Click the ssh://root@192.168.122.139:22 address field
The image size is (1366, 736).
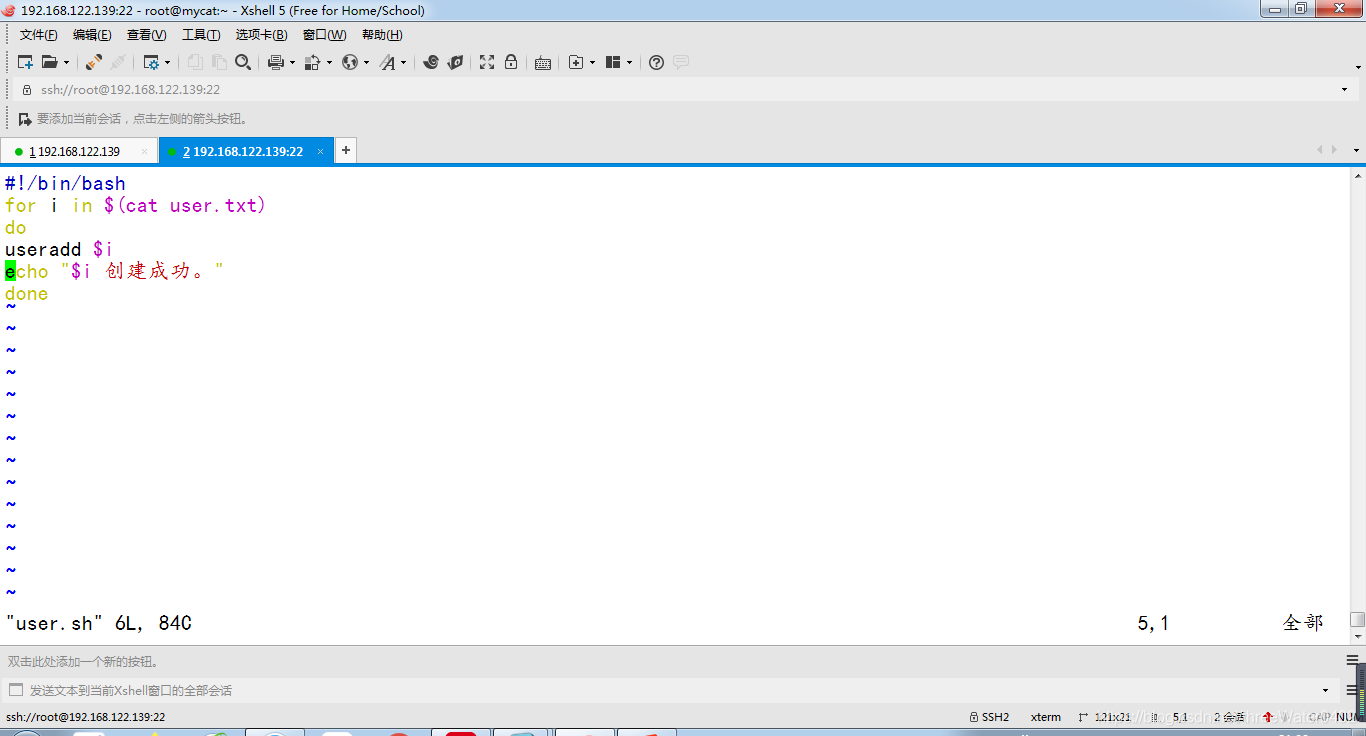[x=684, y=90]
